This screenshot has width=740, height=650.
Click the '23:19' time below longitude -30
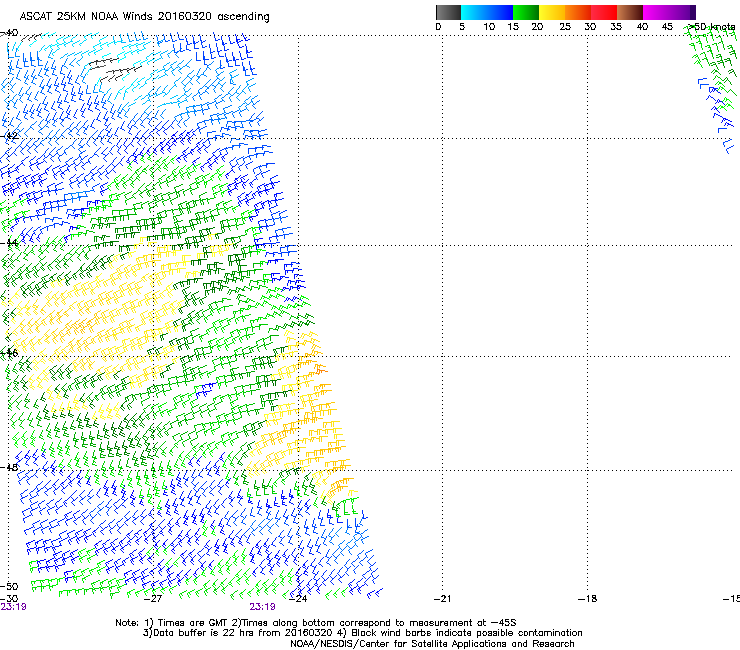coord(13,607)
